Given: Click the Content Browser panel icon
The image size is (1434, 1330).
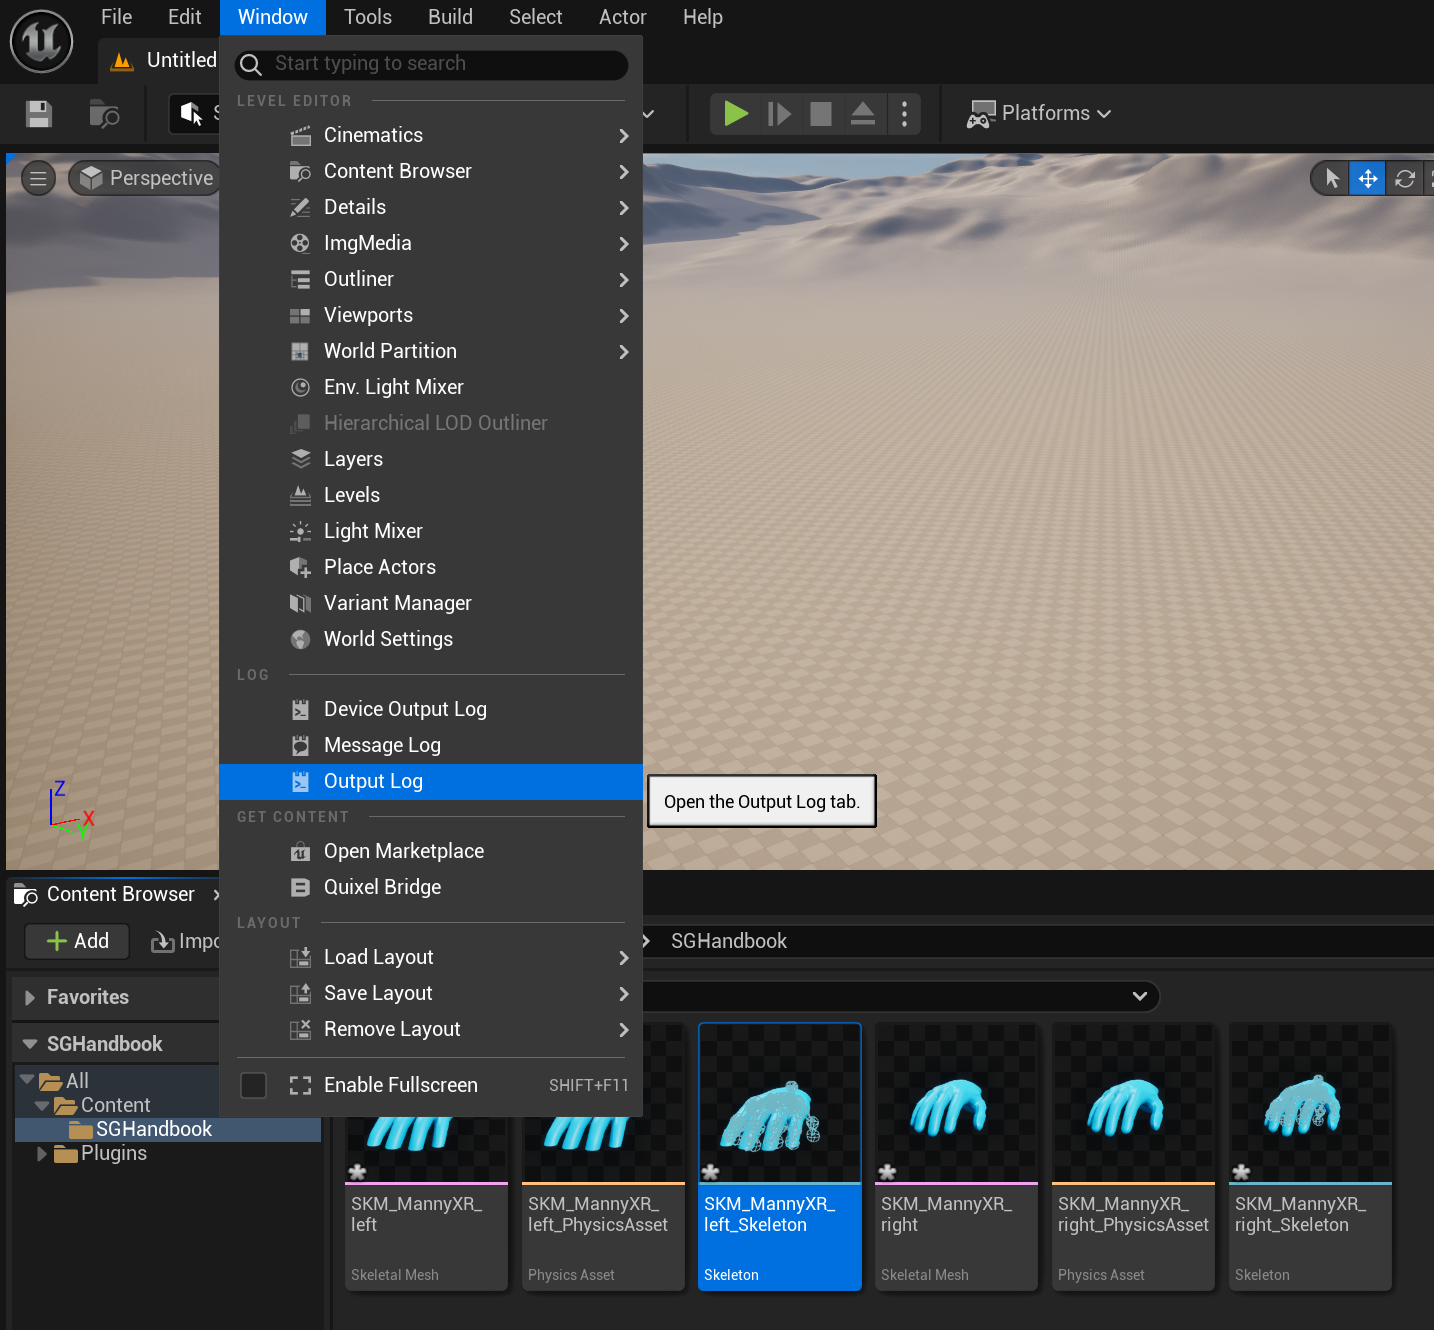Looking at the screenshot, I should [25, 893].
